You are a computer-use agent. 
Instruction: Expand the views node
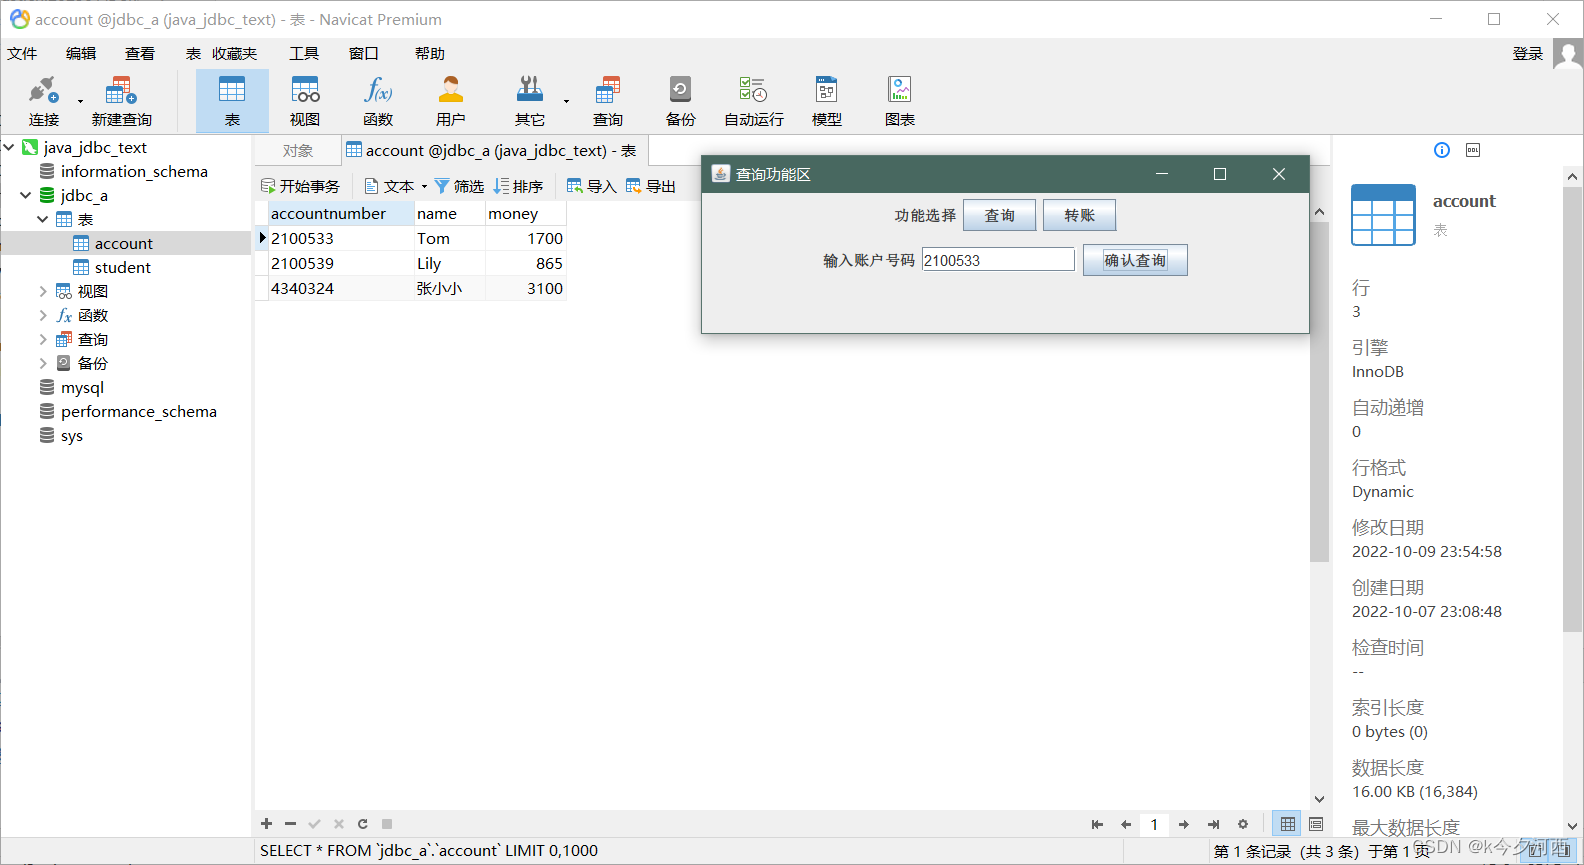point(42,291)
